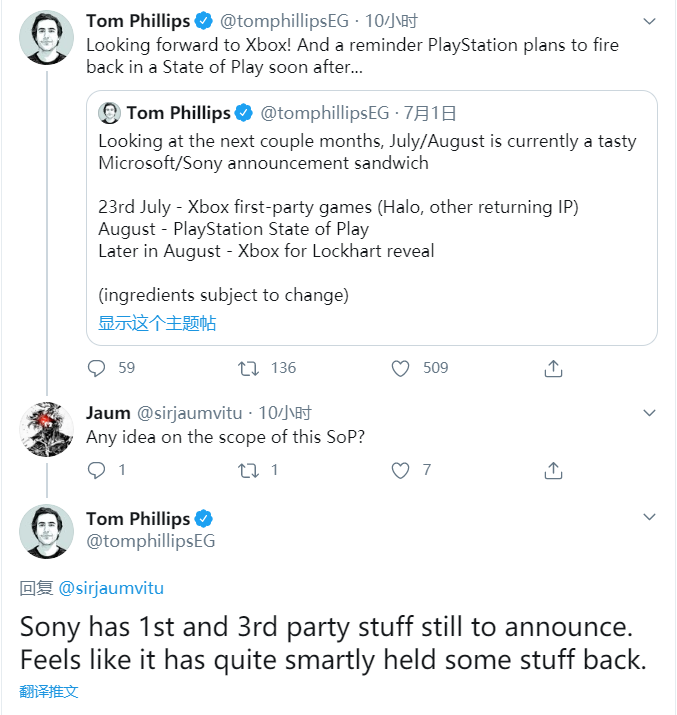Like Jaum's tweet with 7 likes

click(x=401, y=470)
